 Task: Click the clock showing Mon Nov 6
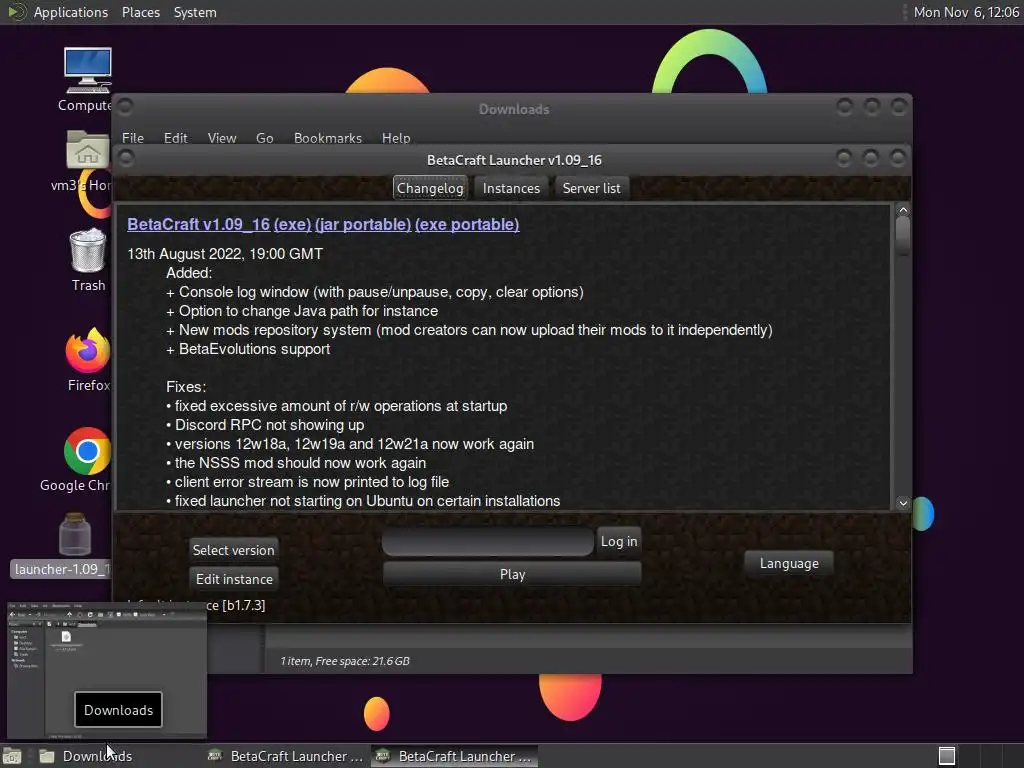(966, 12)
